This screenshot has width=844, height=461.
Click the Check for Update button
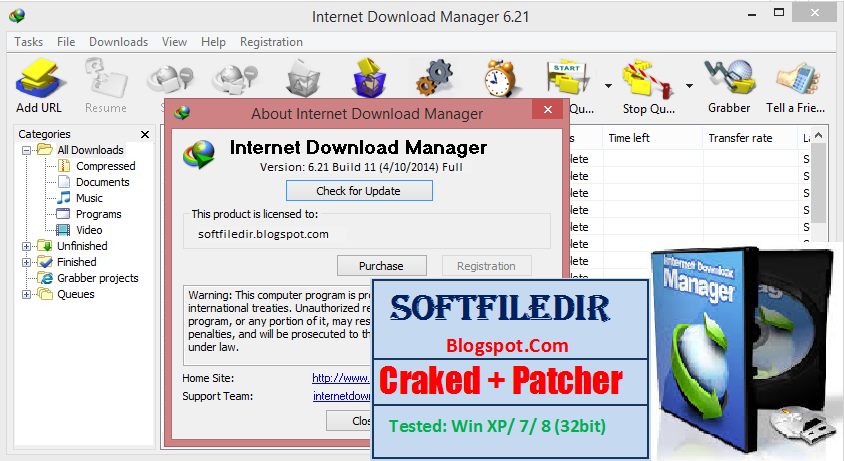(359, 191)
